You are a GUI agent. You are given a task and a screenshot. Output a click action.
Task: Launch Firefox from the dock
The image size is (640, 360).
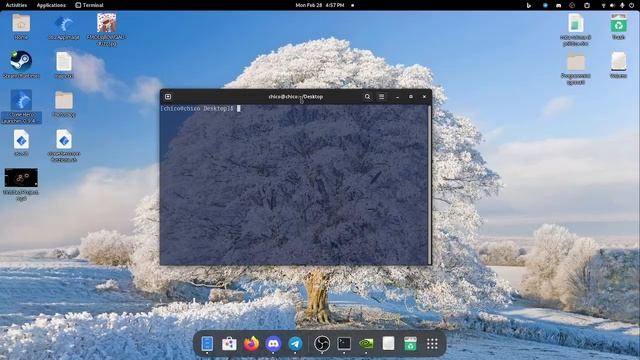[x=251, y=344]
